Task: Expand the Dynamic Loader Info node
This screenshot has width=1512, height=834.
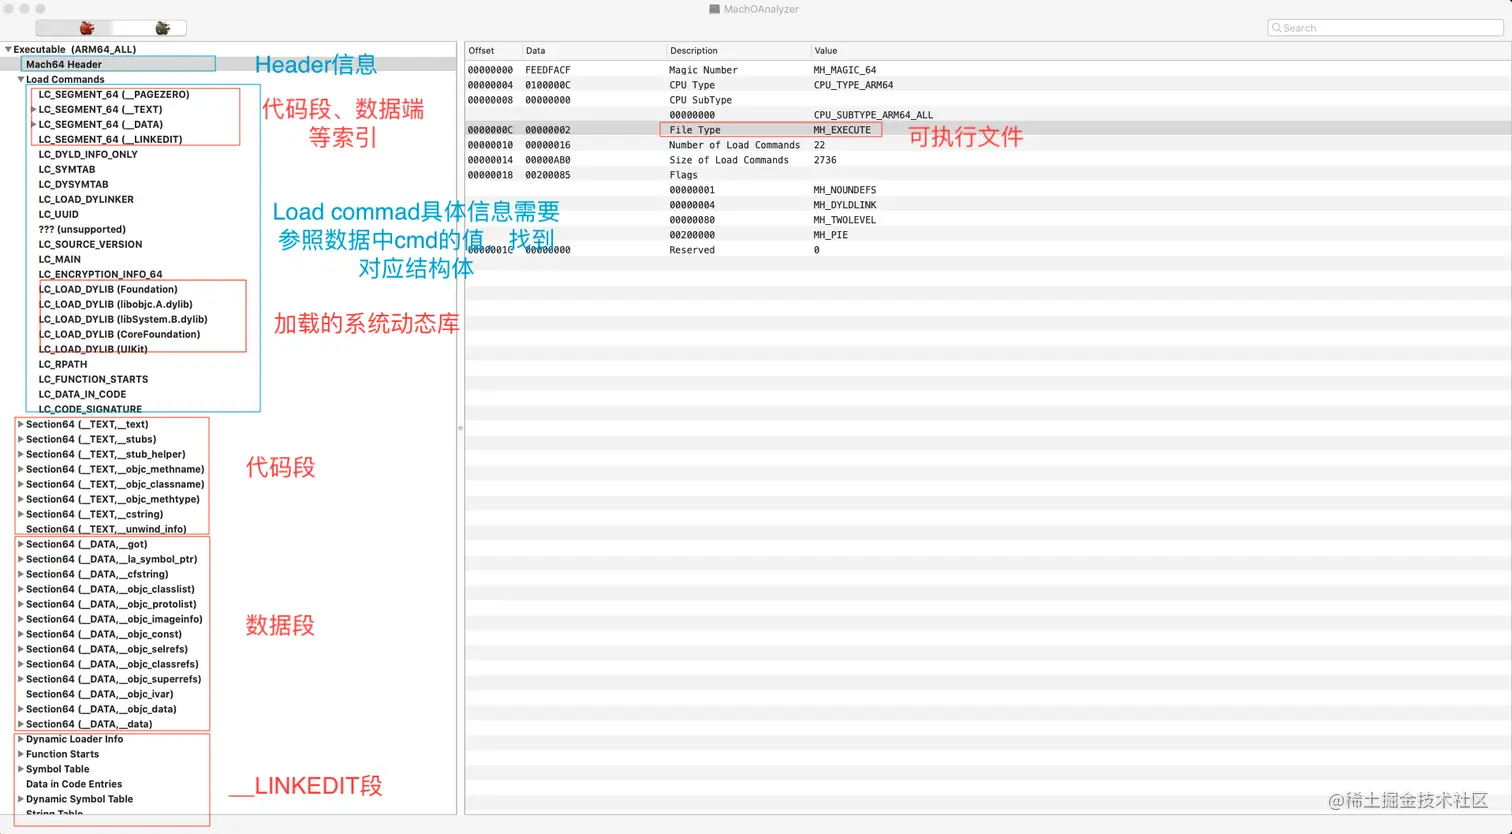Action: pyautogui.click(x=21, y=739)
